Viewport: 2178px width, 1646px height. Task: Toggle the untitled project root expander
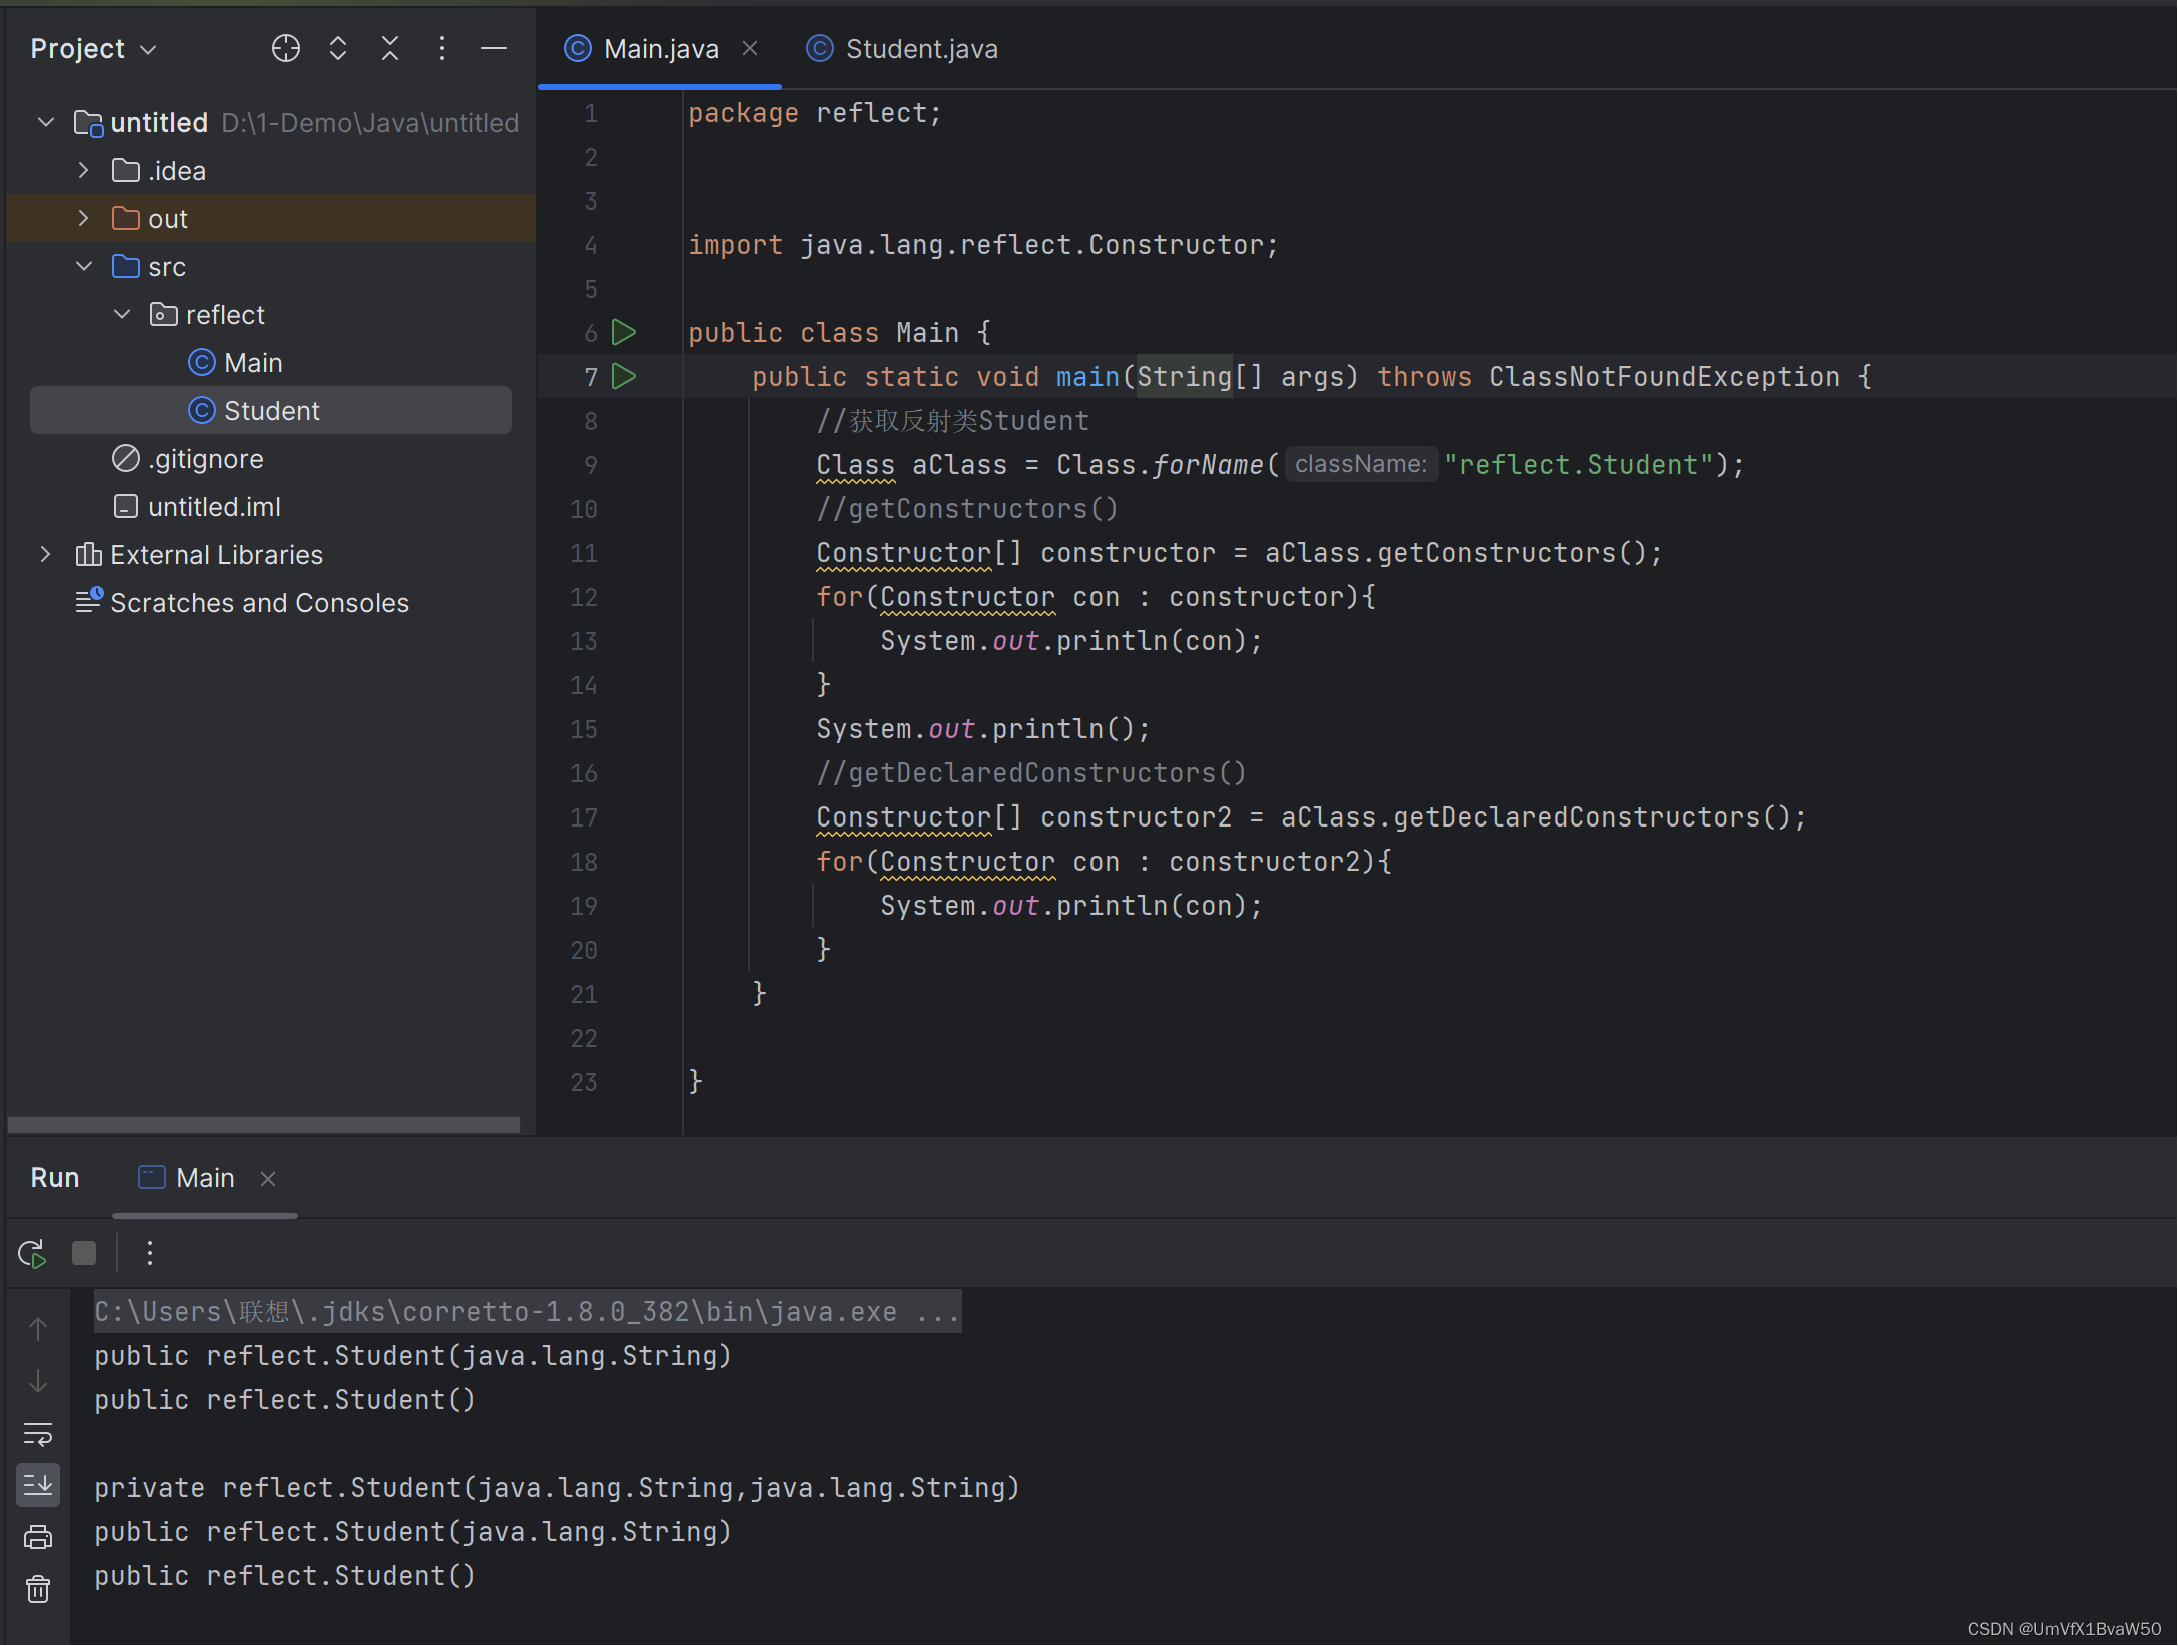[x=48, y=121]
